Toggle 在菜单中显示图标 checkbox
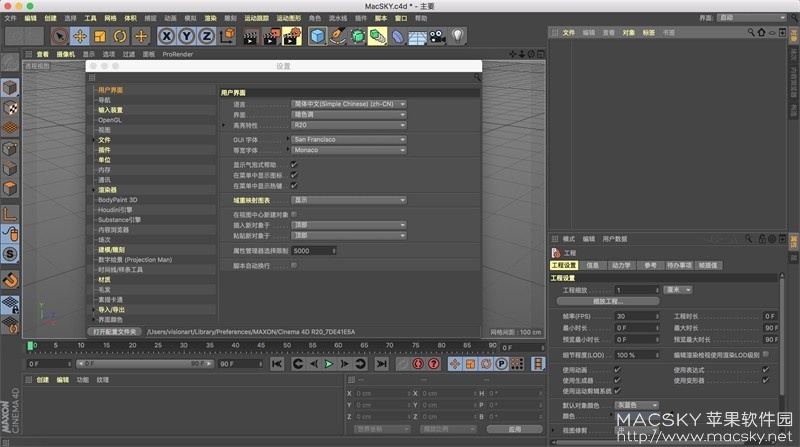The width and height of the screenshot is (800, 447). pyautogui.click(x=294, y=175)
